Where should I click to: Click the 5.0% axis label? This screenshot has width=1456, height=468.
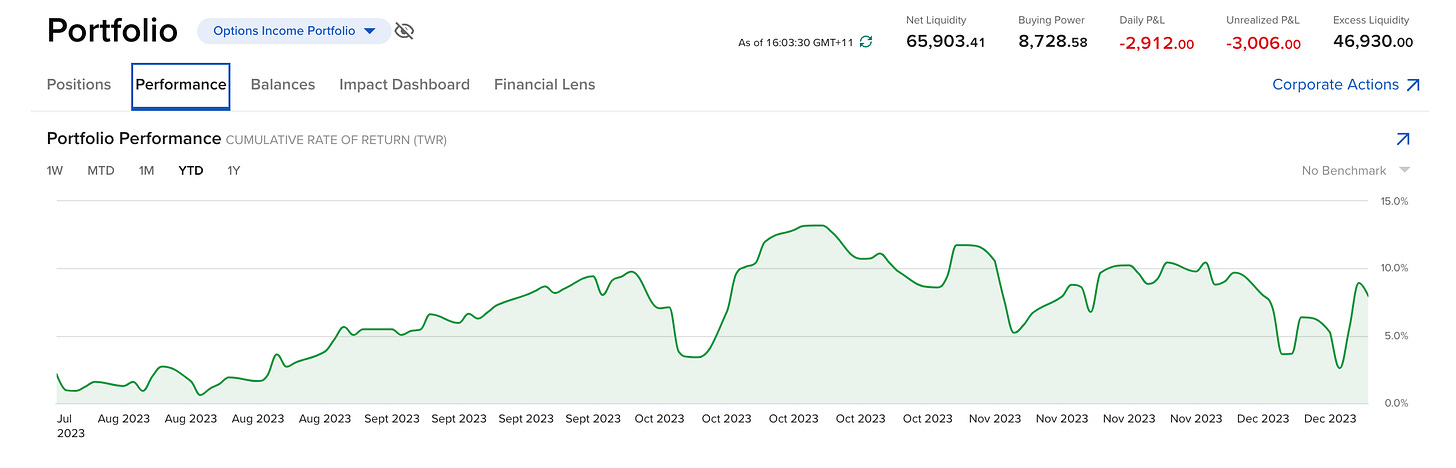click(1395, 336)
